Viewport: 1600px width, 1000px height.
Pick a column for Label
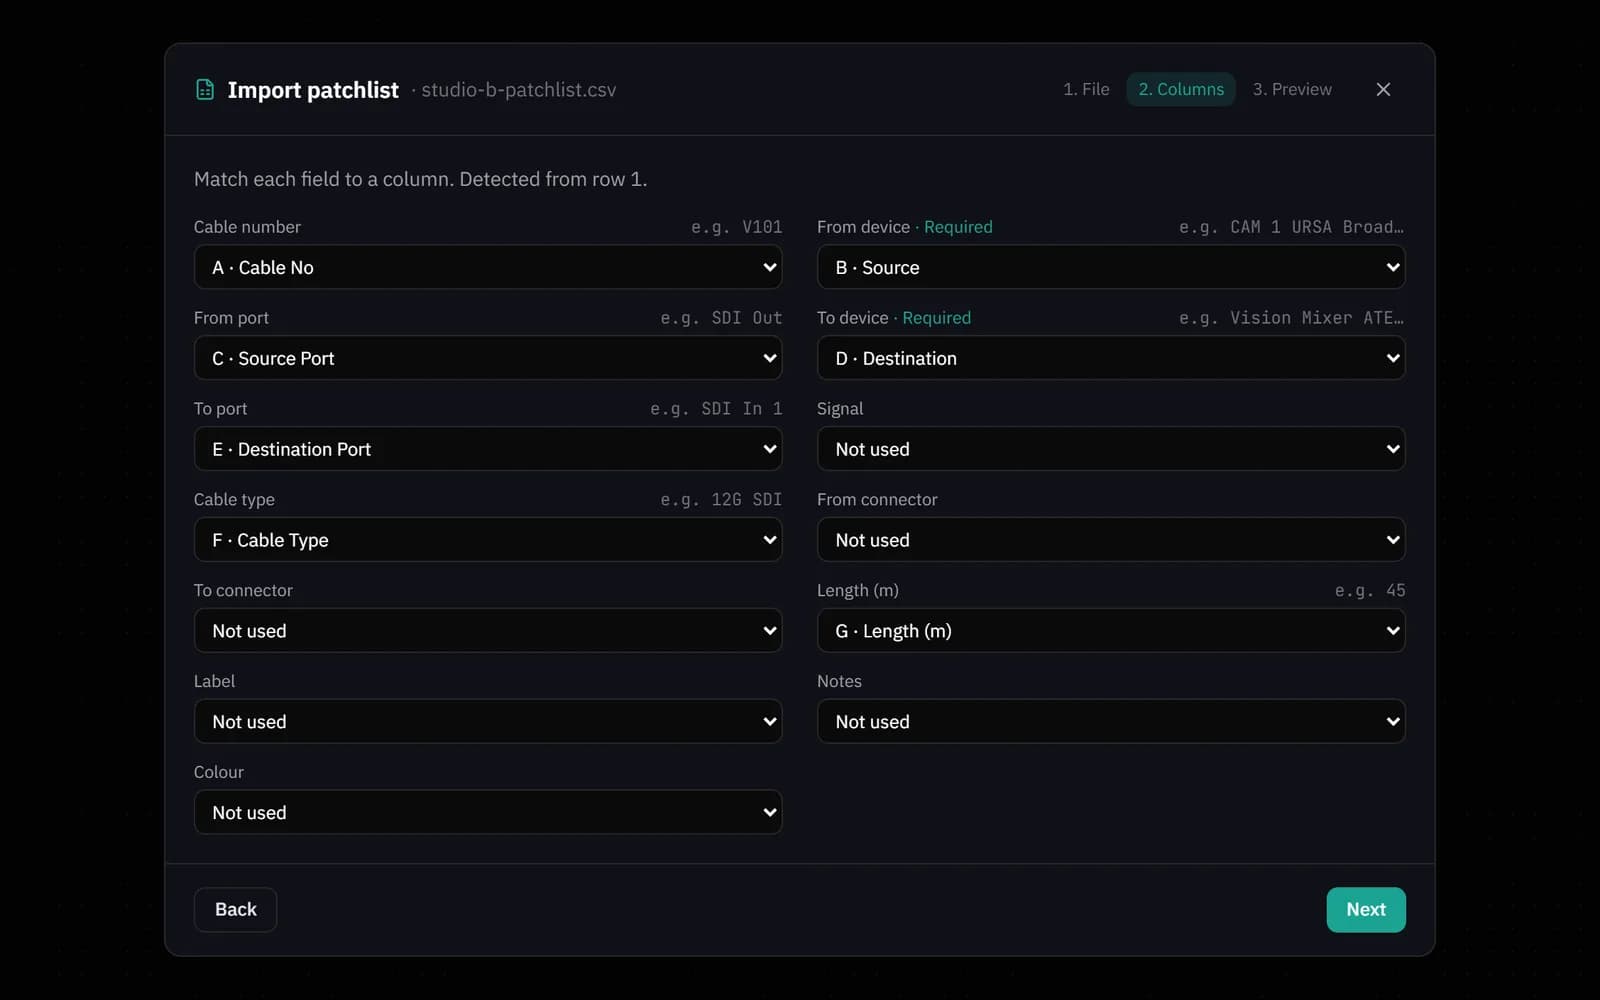coord(488,722)
